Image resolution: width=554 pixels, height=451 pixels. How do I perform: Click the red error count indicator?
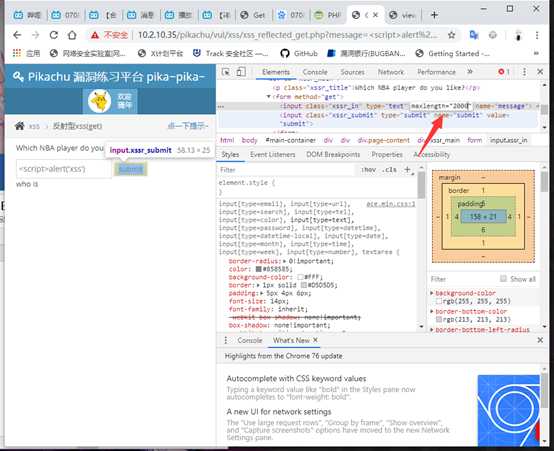[504, 72]
